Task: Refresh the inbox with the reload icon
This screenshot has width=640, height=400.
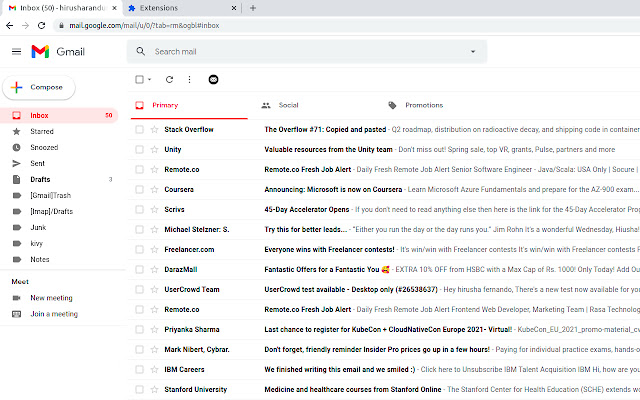Action: click(169, 80)
